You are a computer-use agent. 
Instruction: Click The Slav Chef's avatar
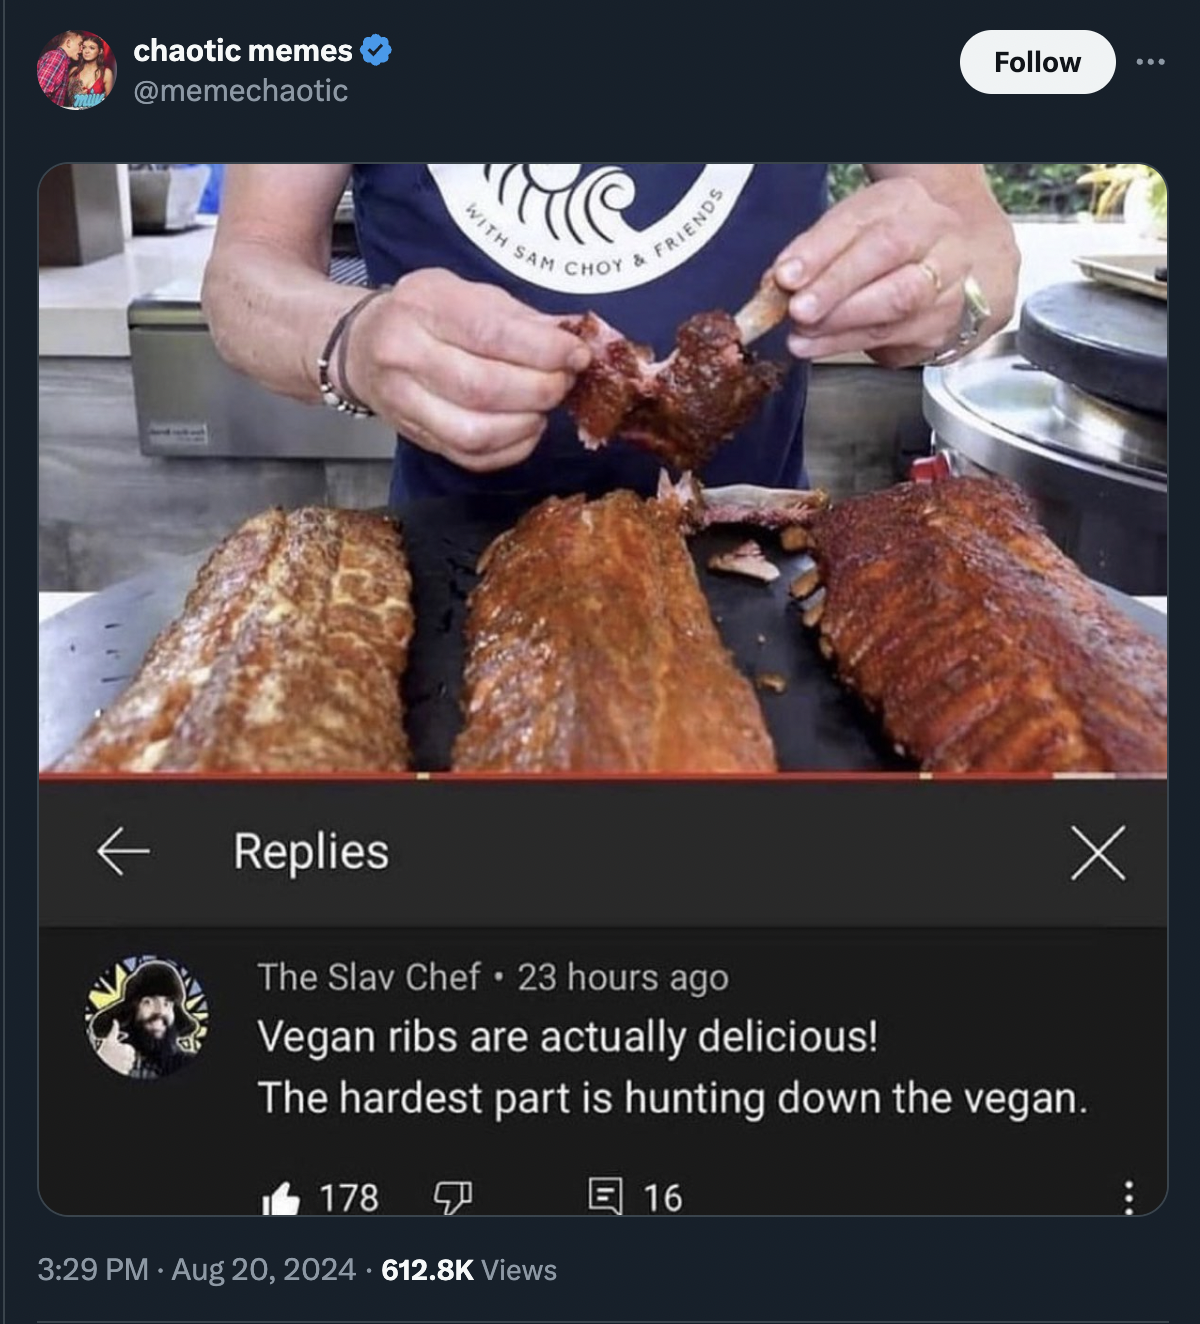click(147, 1016)
